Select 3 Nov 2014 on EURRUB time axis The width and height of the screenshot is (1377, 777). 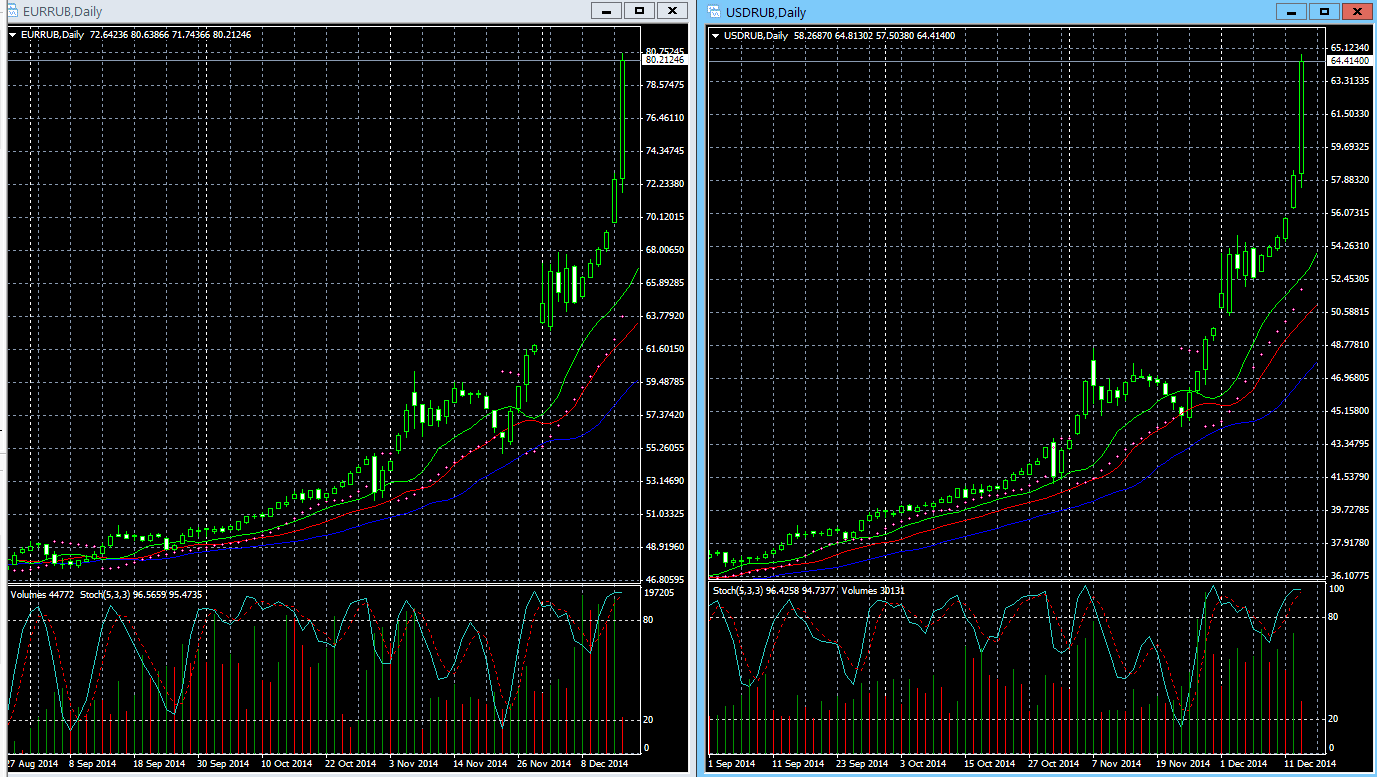click(x=413, y=763)
